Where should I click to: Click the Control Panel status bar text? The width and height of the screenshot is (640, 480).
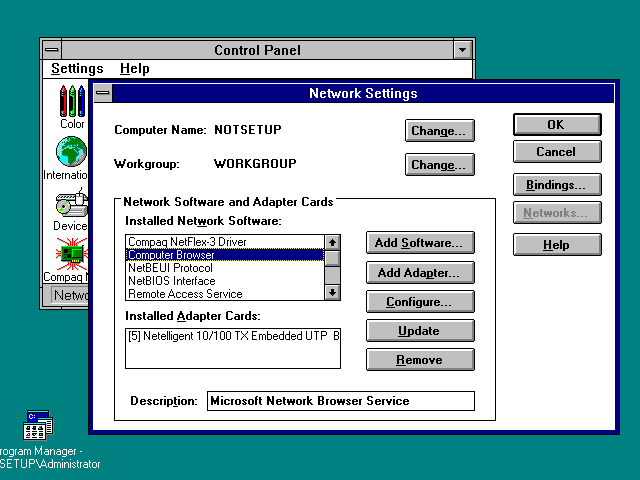click(71, 295)
